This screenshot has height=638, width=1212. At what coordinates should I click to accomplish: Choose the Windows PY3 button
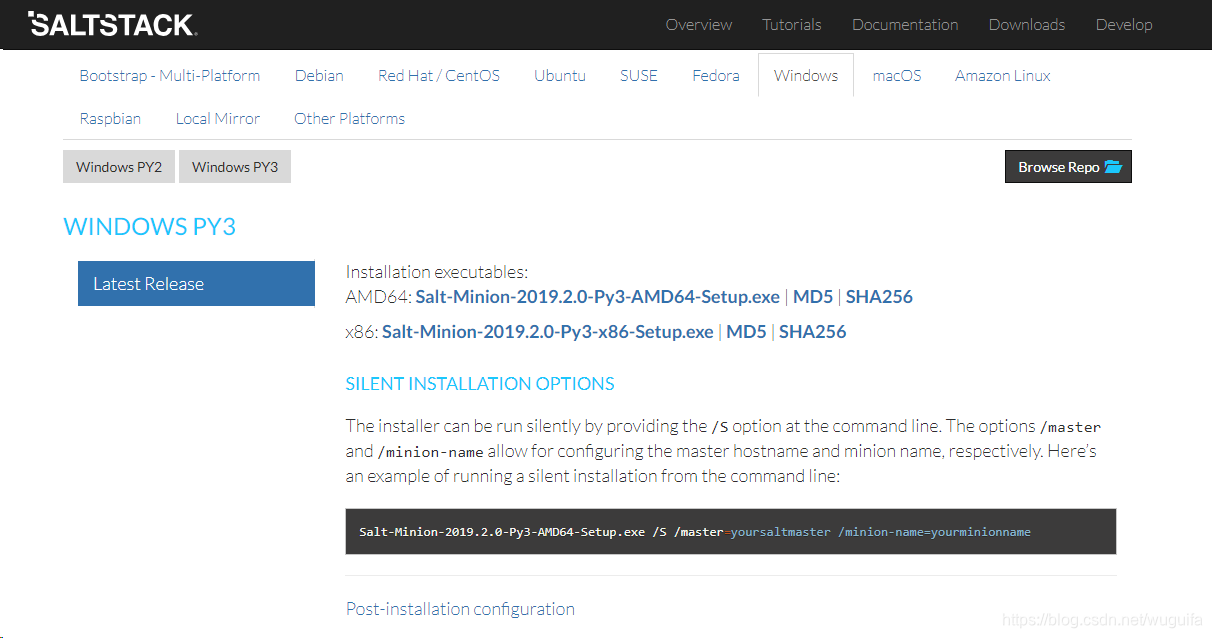click(235, 167)
